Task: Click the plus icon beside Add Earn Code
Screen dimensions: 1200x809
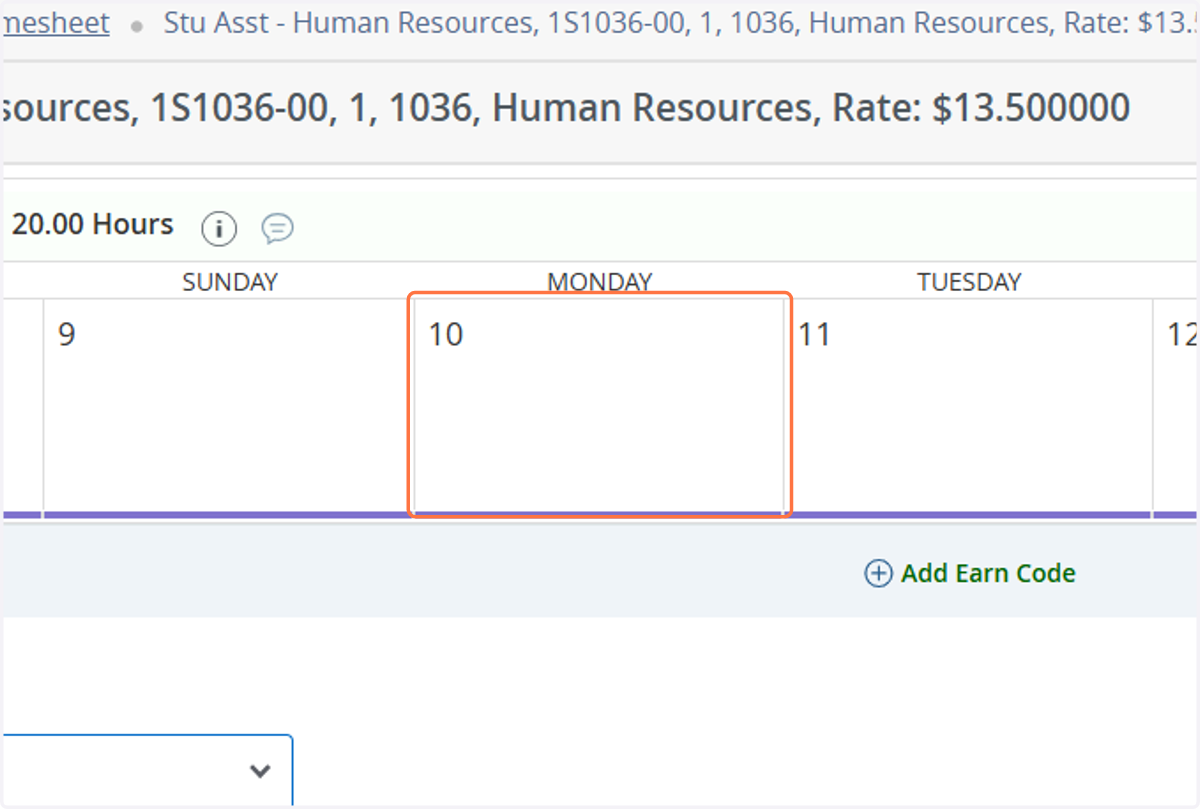Action: click(878, 573)
